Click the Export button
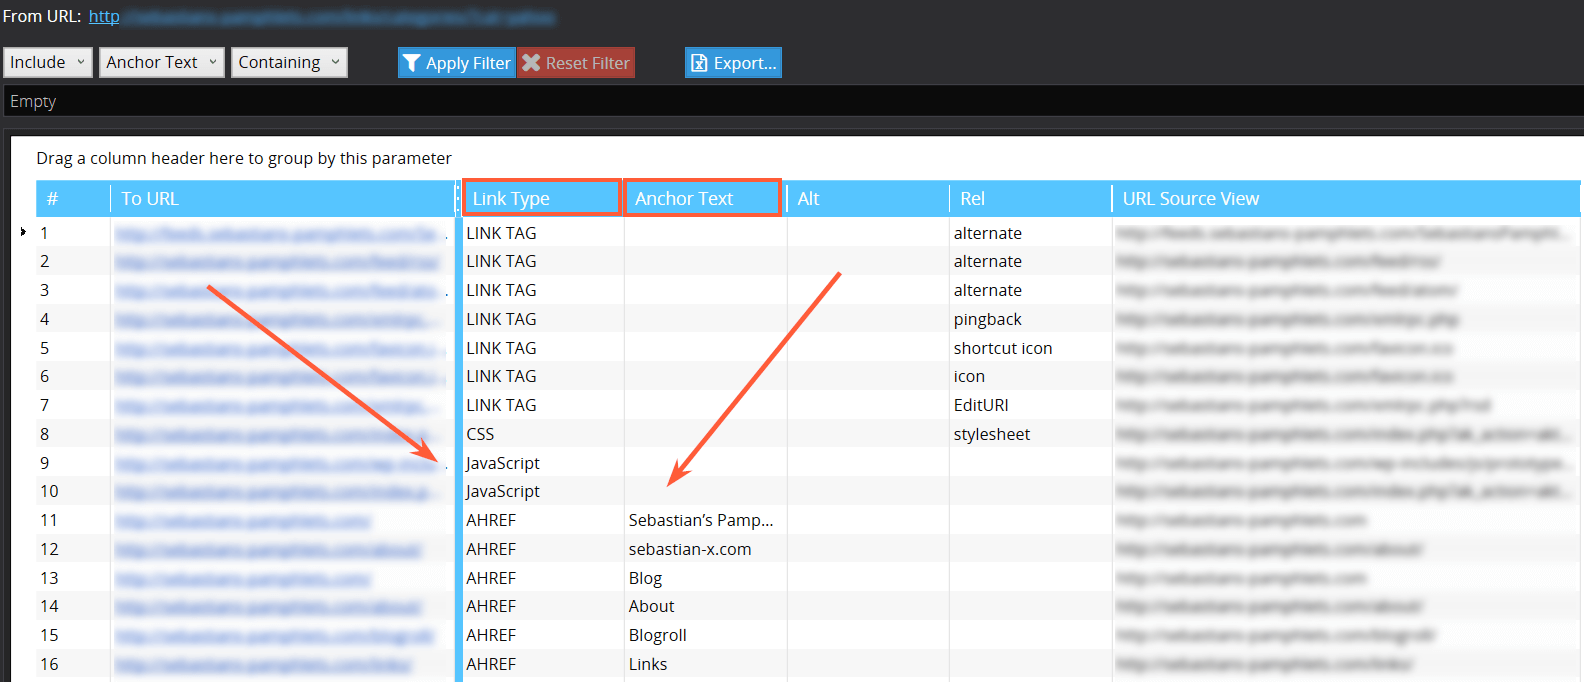The height and width of the screenshot is (682, 1584). (x=733, y=63)
